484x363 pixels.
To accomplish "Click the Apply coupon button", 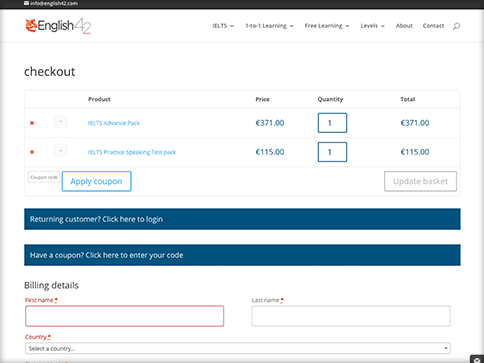I will tap(97, 181).
